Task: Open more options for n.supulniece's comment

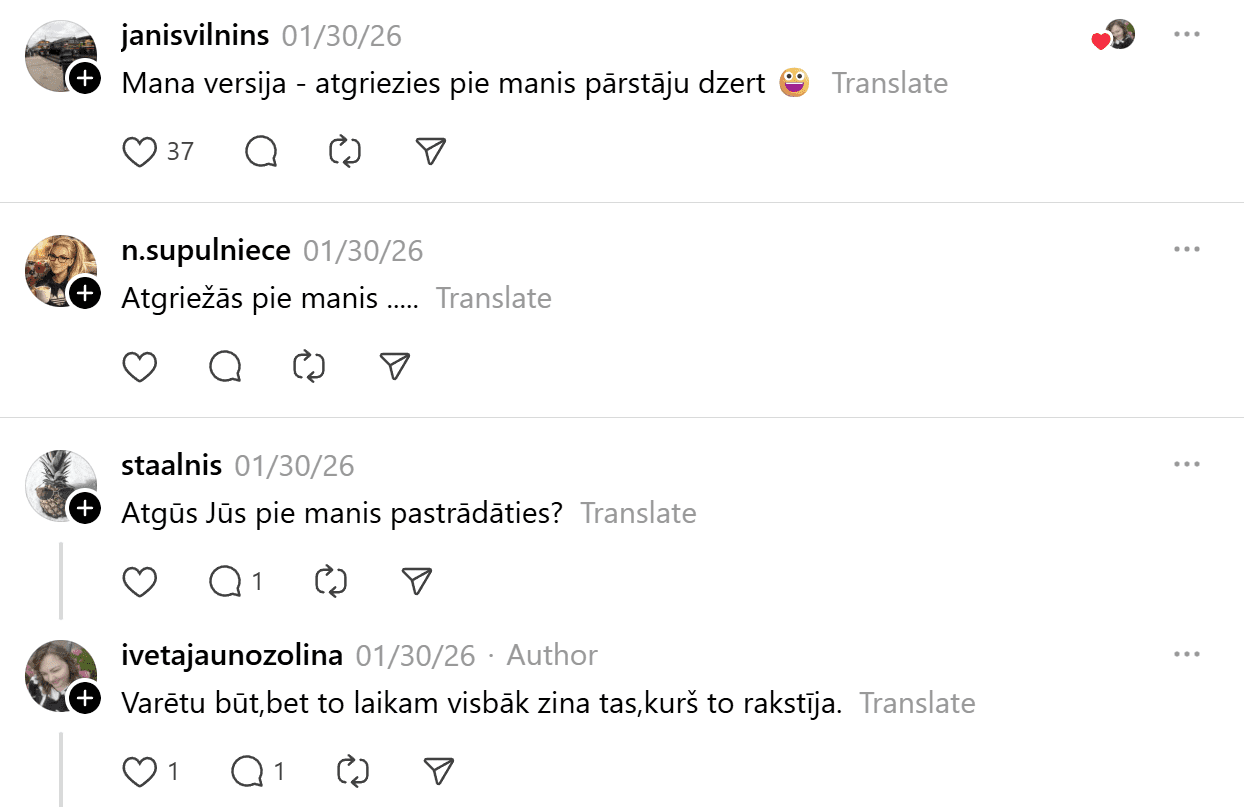Action: 1186,249
